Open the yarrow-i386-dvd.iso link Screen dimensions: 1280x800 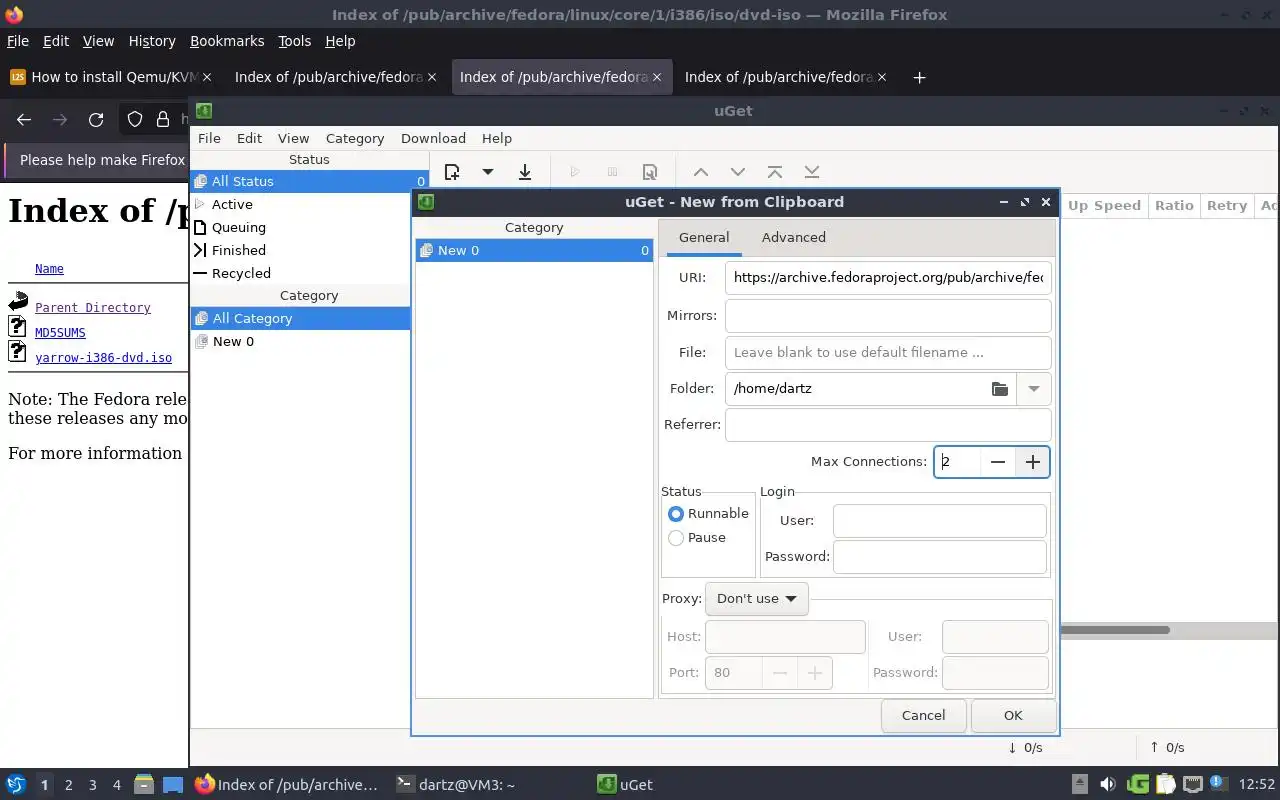[x=103, y=358]
